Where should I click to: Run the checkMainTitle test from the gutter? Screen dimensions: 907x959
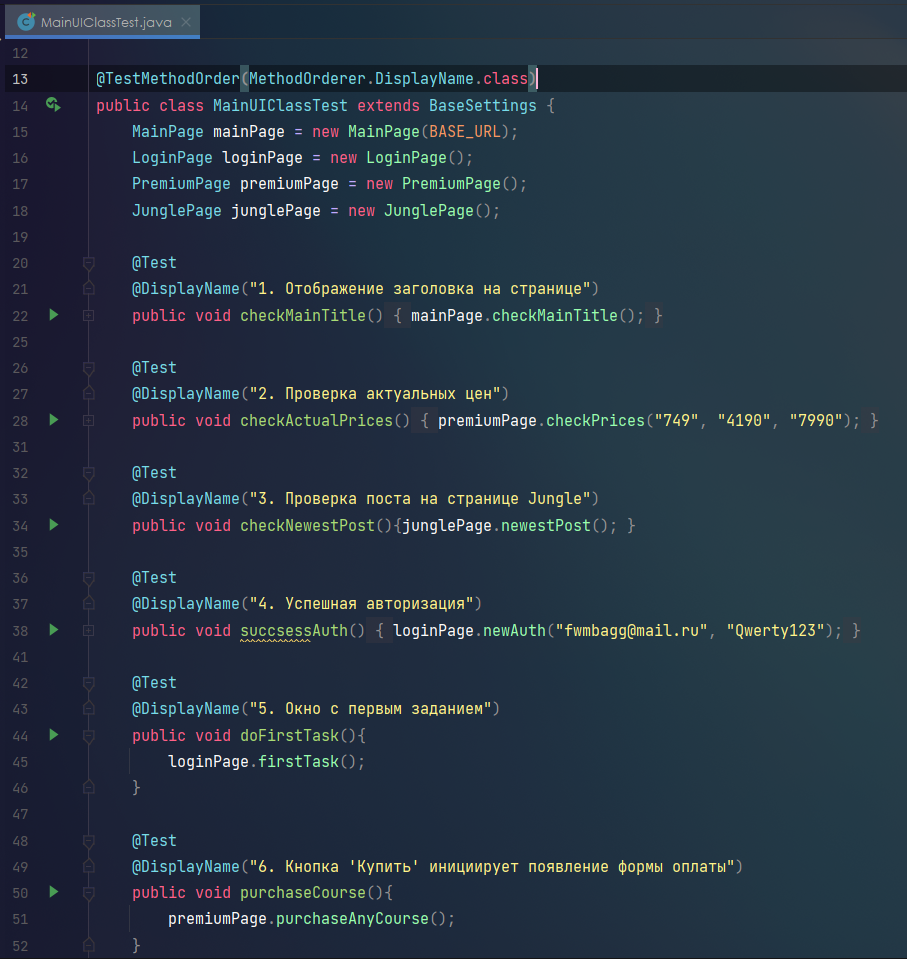click(53, 315)
